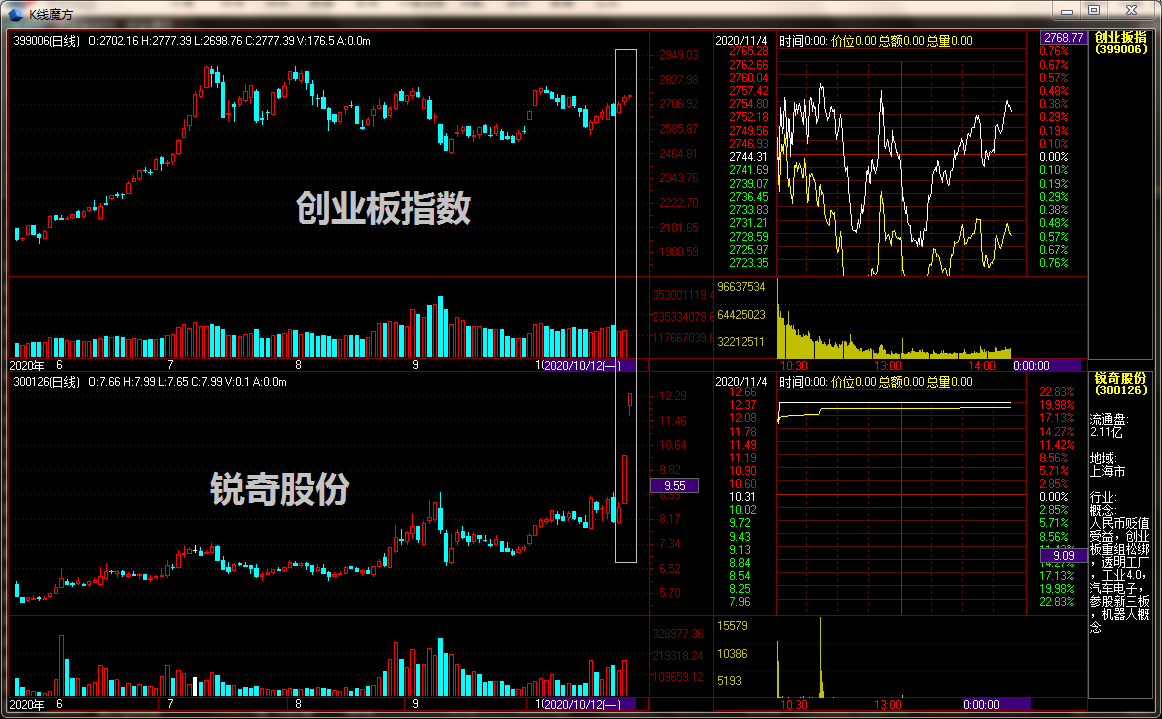Click the 流通盘 2.11亿 info text
1162x719 pixels.
[x=1110, y=426]
